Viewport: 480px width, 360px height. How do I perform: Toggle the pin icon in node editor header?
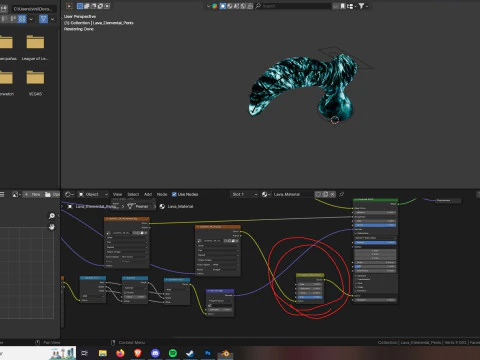tap(342, 194)
